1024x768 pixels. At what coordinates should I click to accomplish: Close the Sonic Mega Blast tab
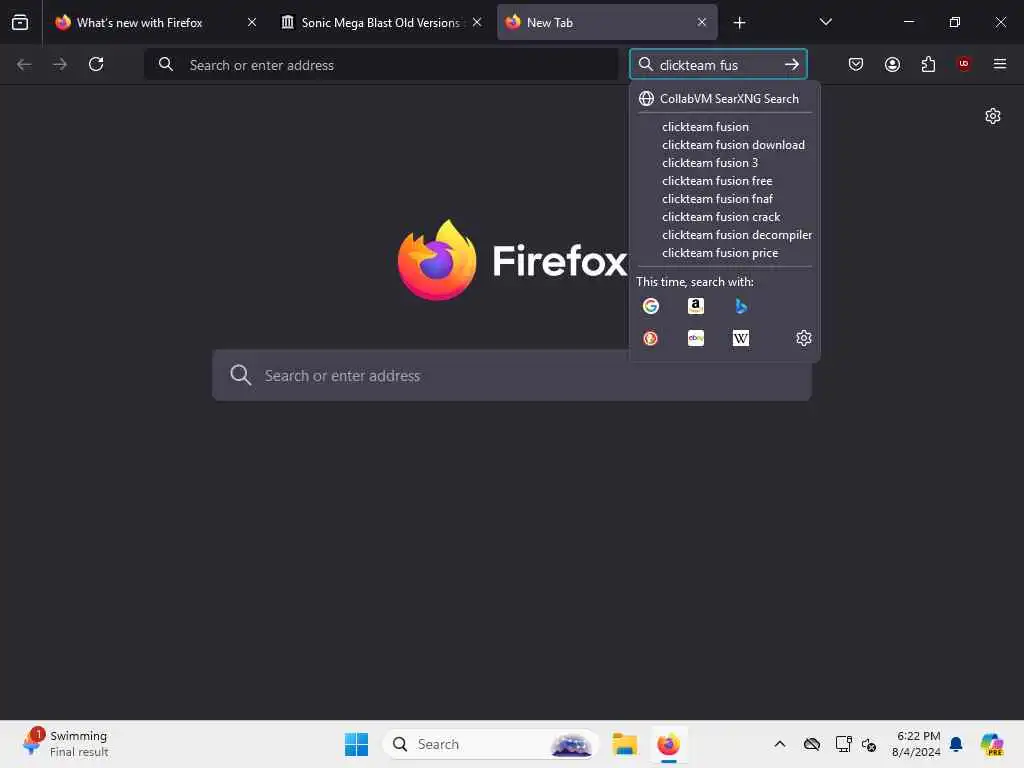tap(477, 22)
